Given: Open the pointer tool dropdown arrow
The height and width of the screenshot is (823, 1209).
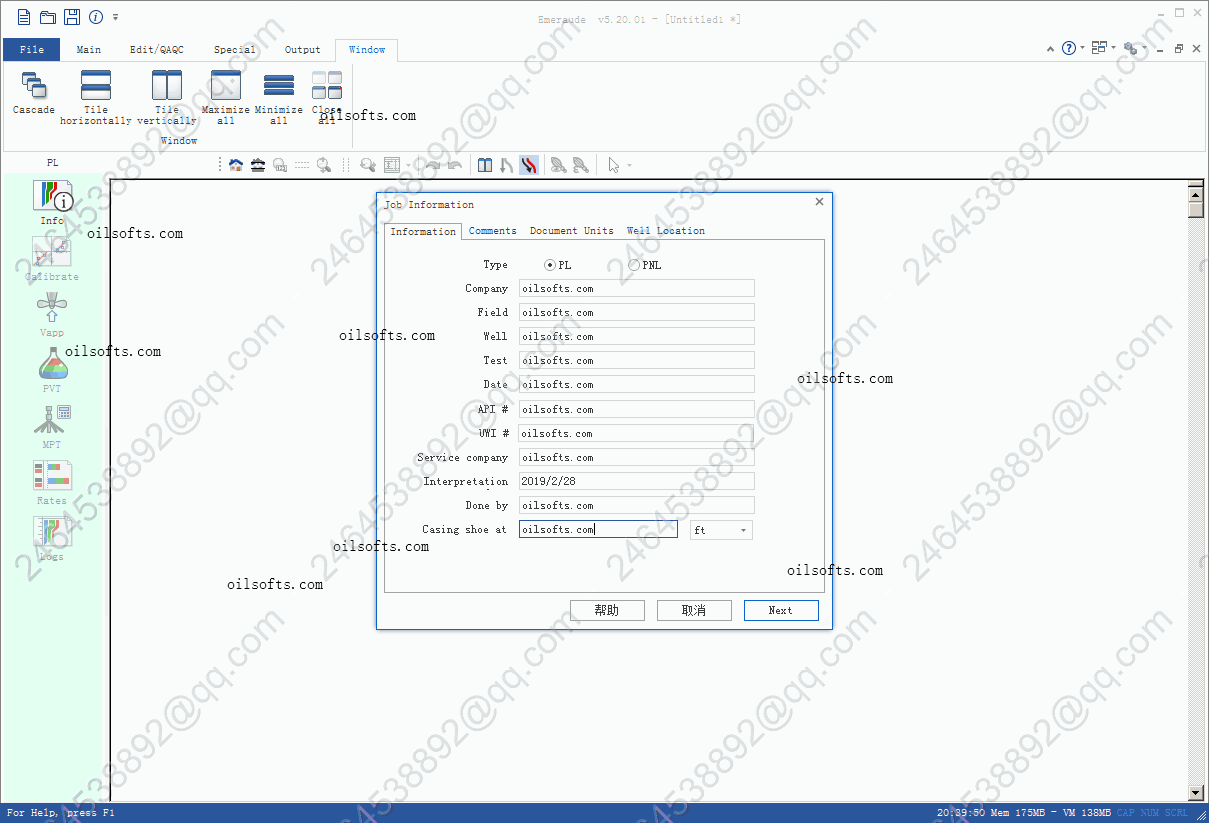Looking at the screenshot, I should point(629,165).
